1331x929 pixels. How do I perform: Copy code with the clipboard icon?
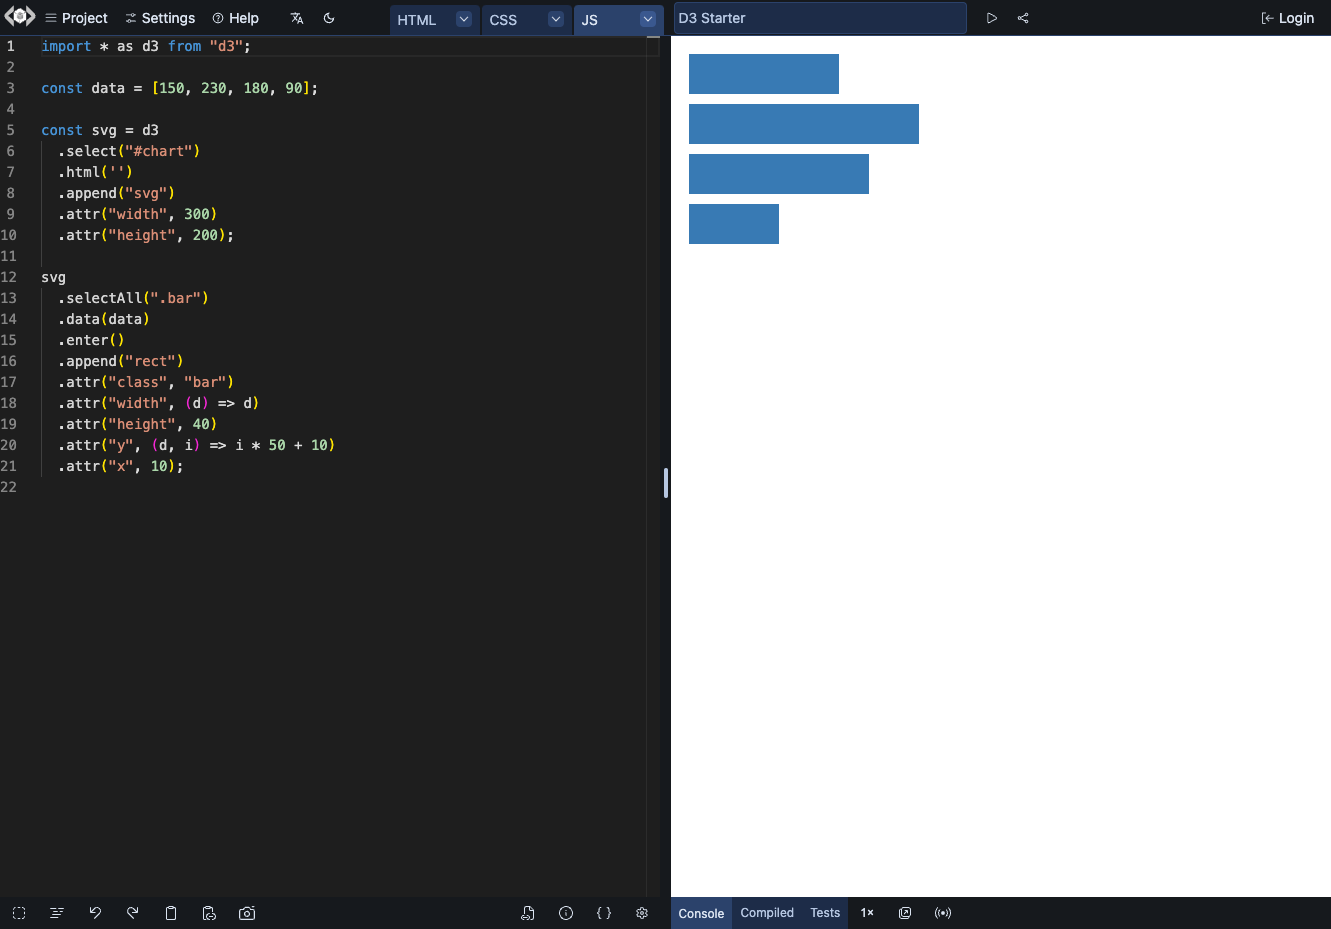(171, 913)
